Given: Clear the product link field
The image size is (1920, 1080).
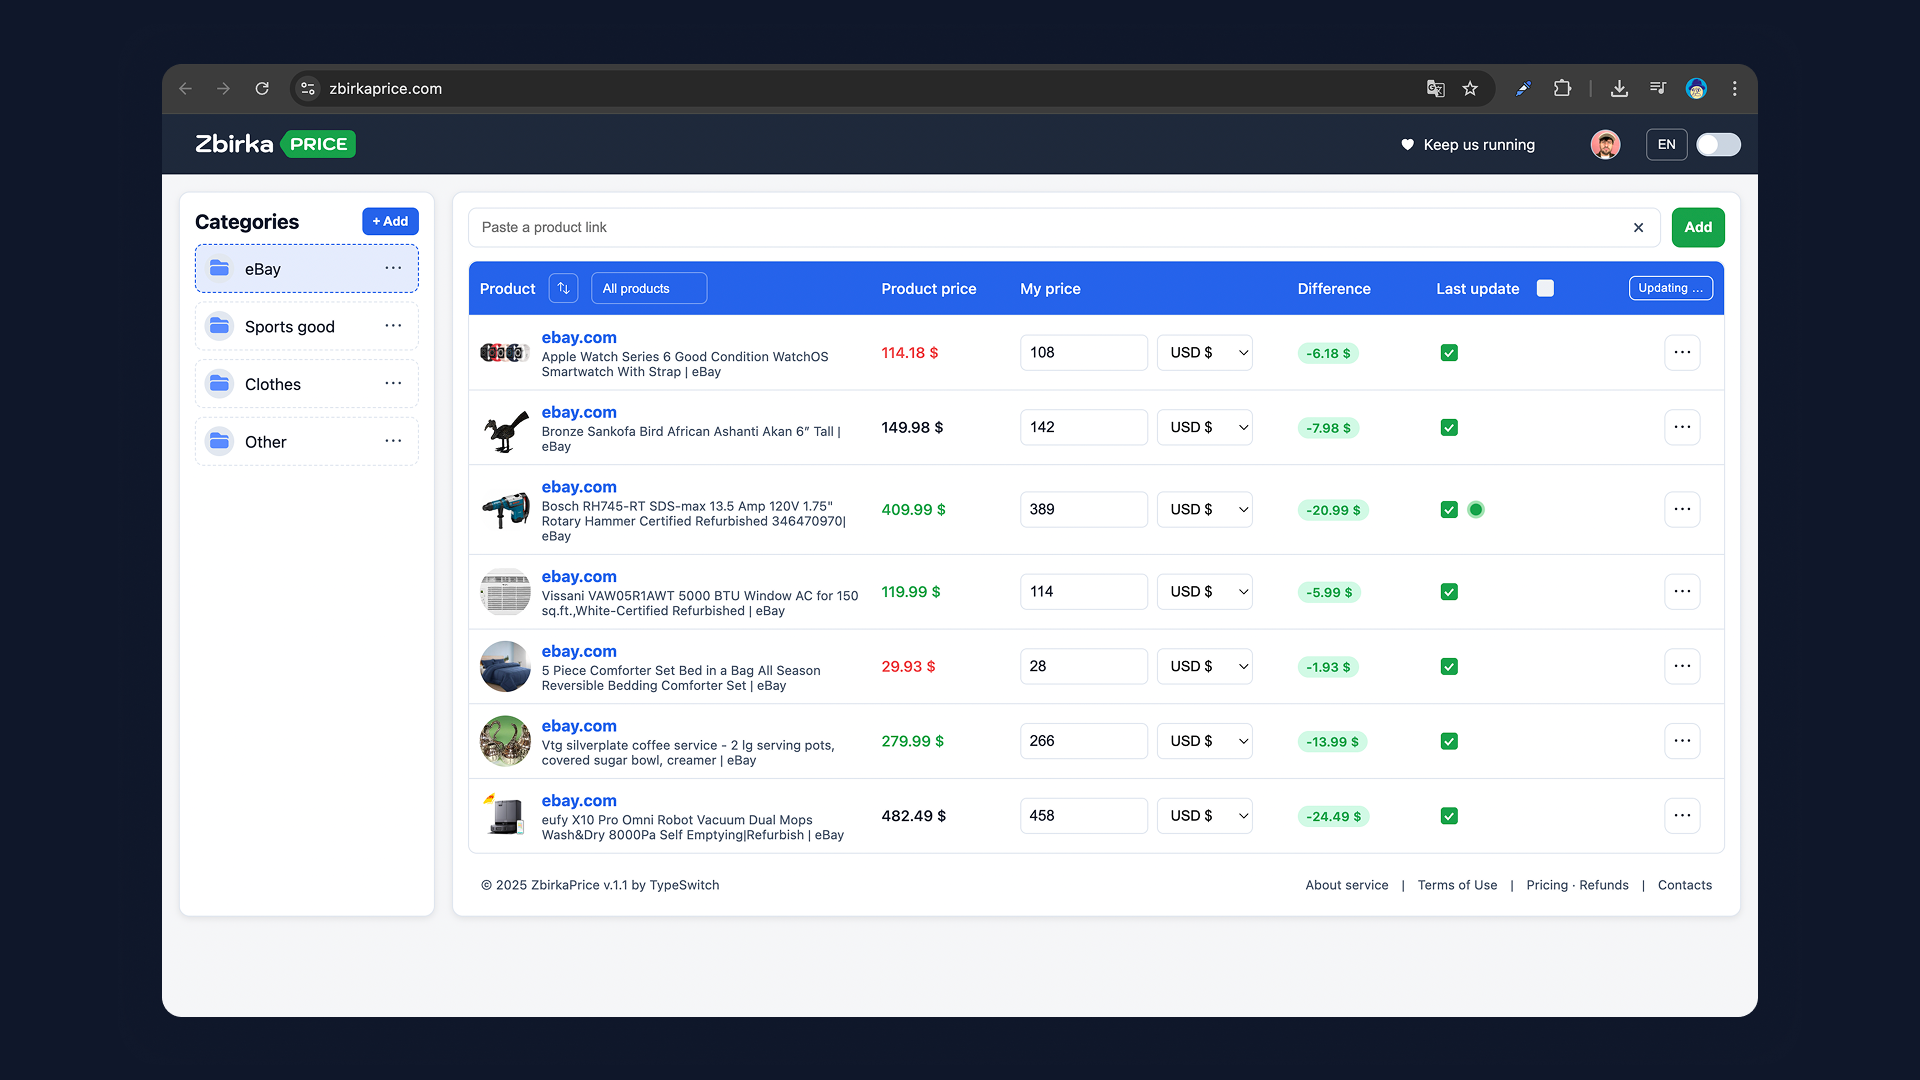Looking at the screenshot, I should click(1638, 228).
